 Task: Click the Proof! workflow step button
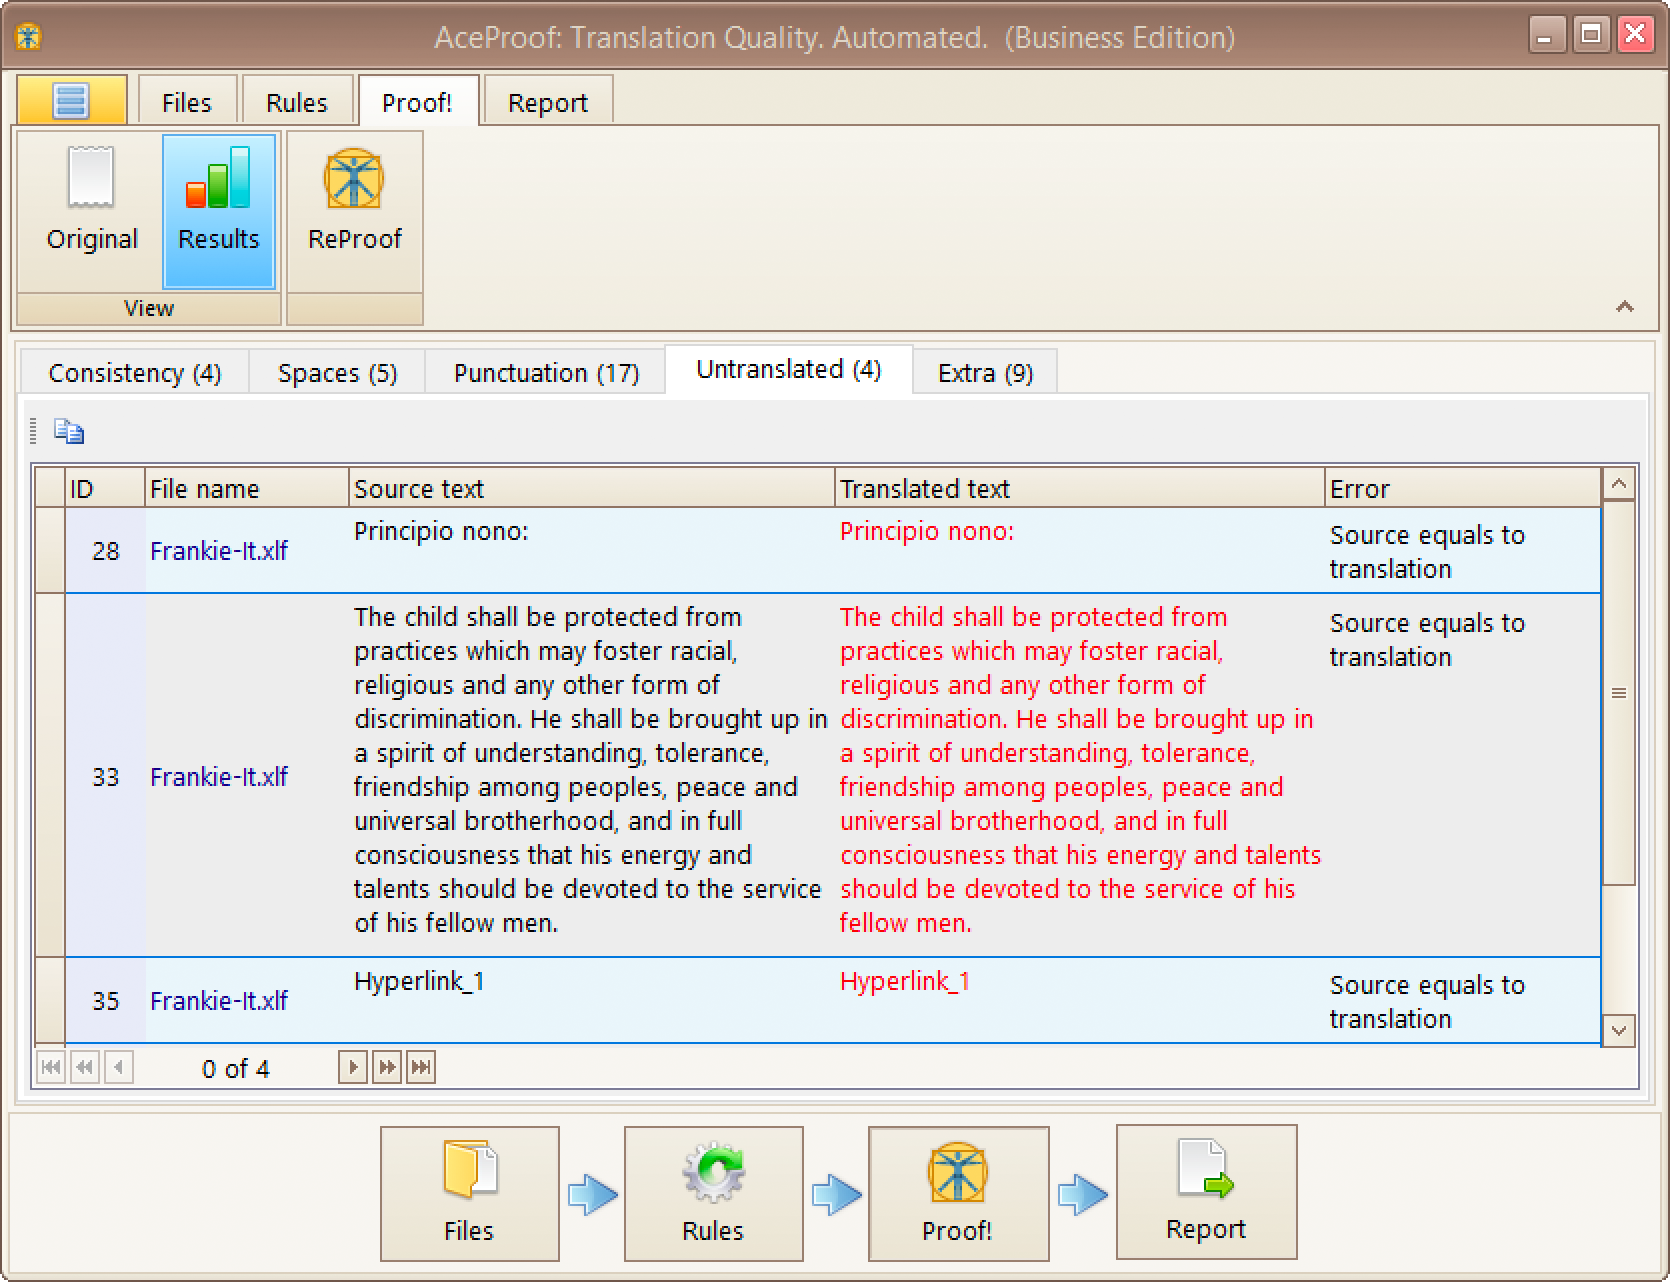(x=958, y=1194)
